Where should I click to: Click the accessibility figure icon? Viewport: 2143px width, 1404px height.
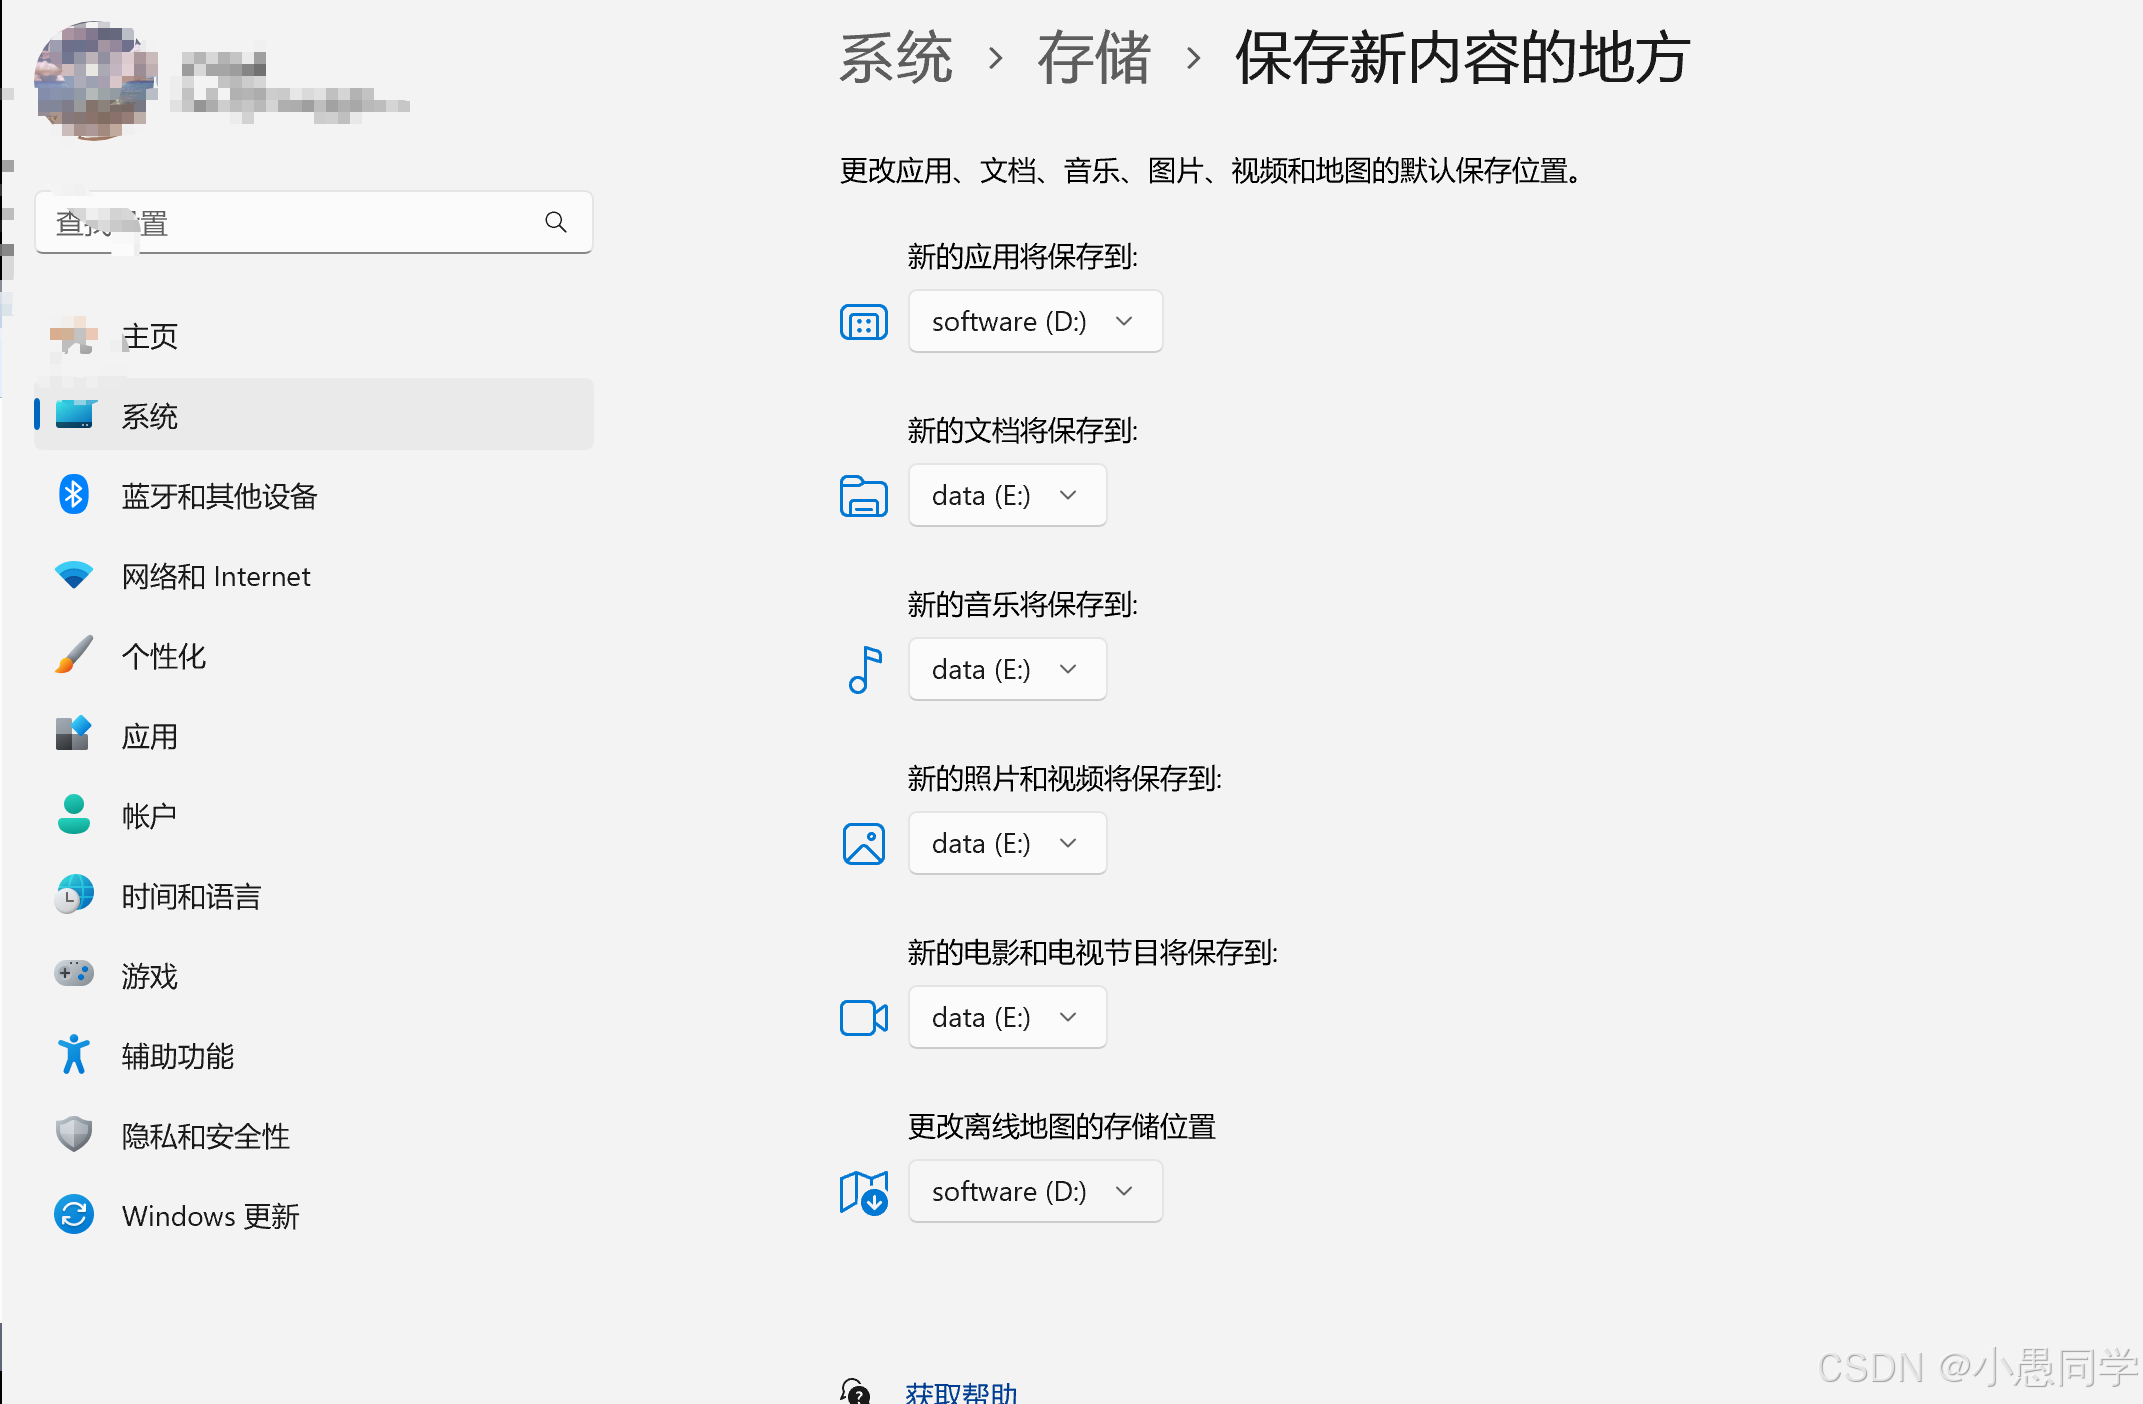(74, 1055)
